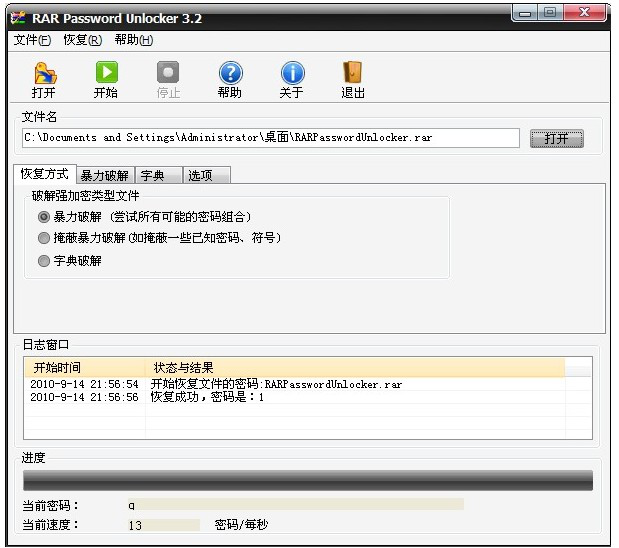Open the 帮助(H) menu
The width and height of the screenshot is (619, 548).
click(134, 40)
